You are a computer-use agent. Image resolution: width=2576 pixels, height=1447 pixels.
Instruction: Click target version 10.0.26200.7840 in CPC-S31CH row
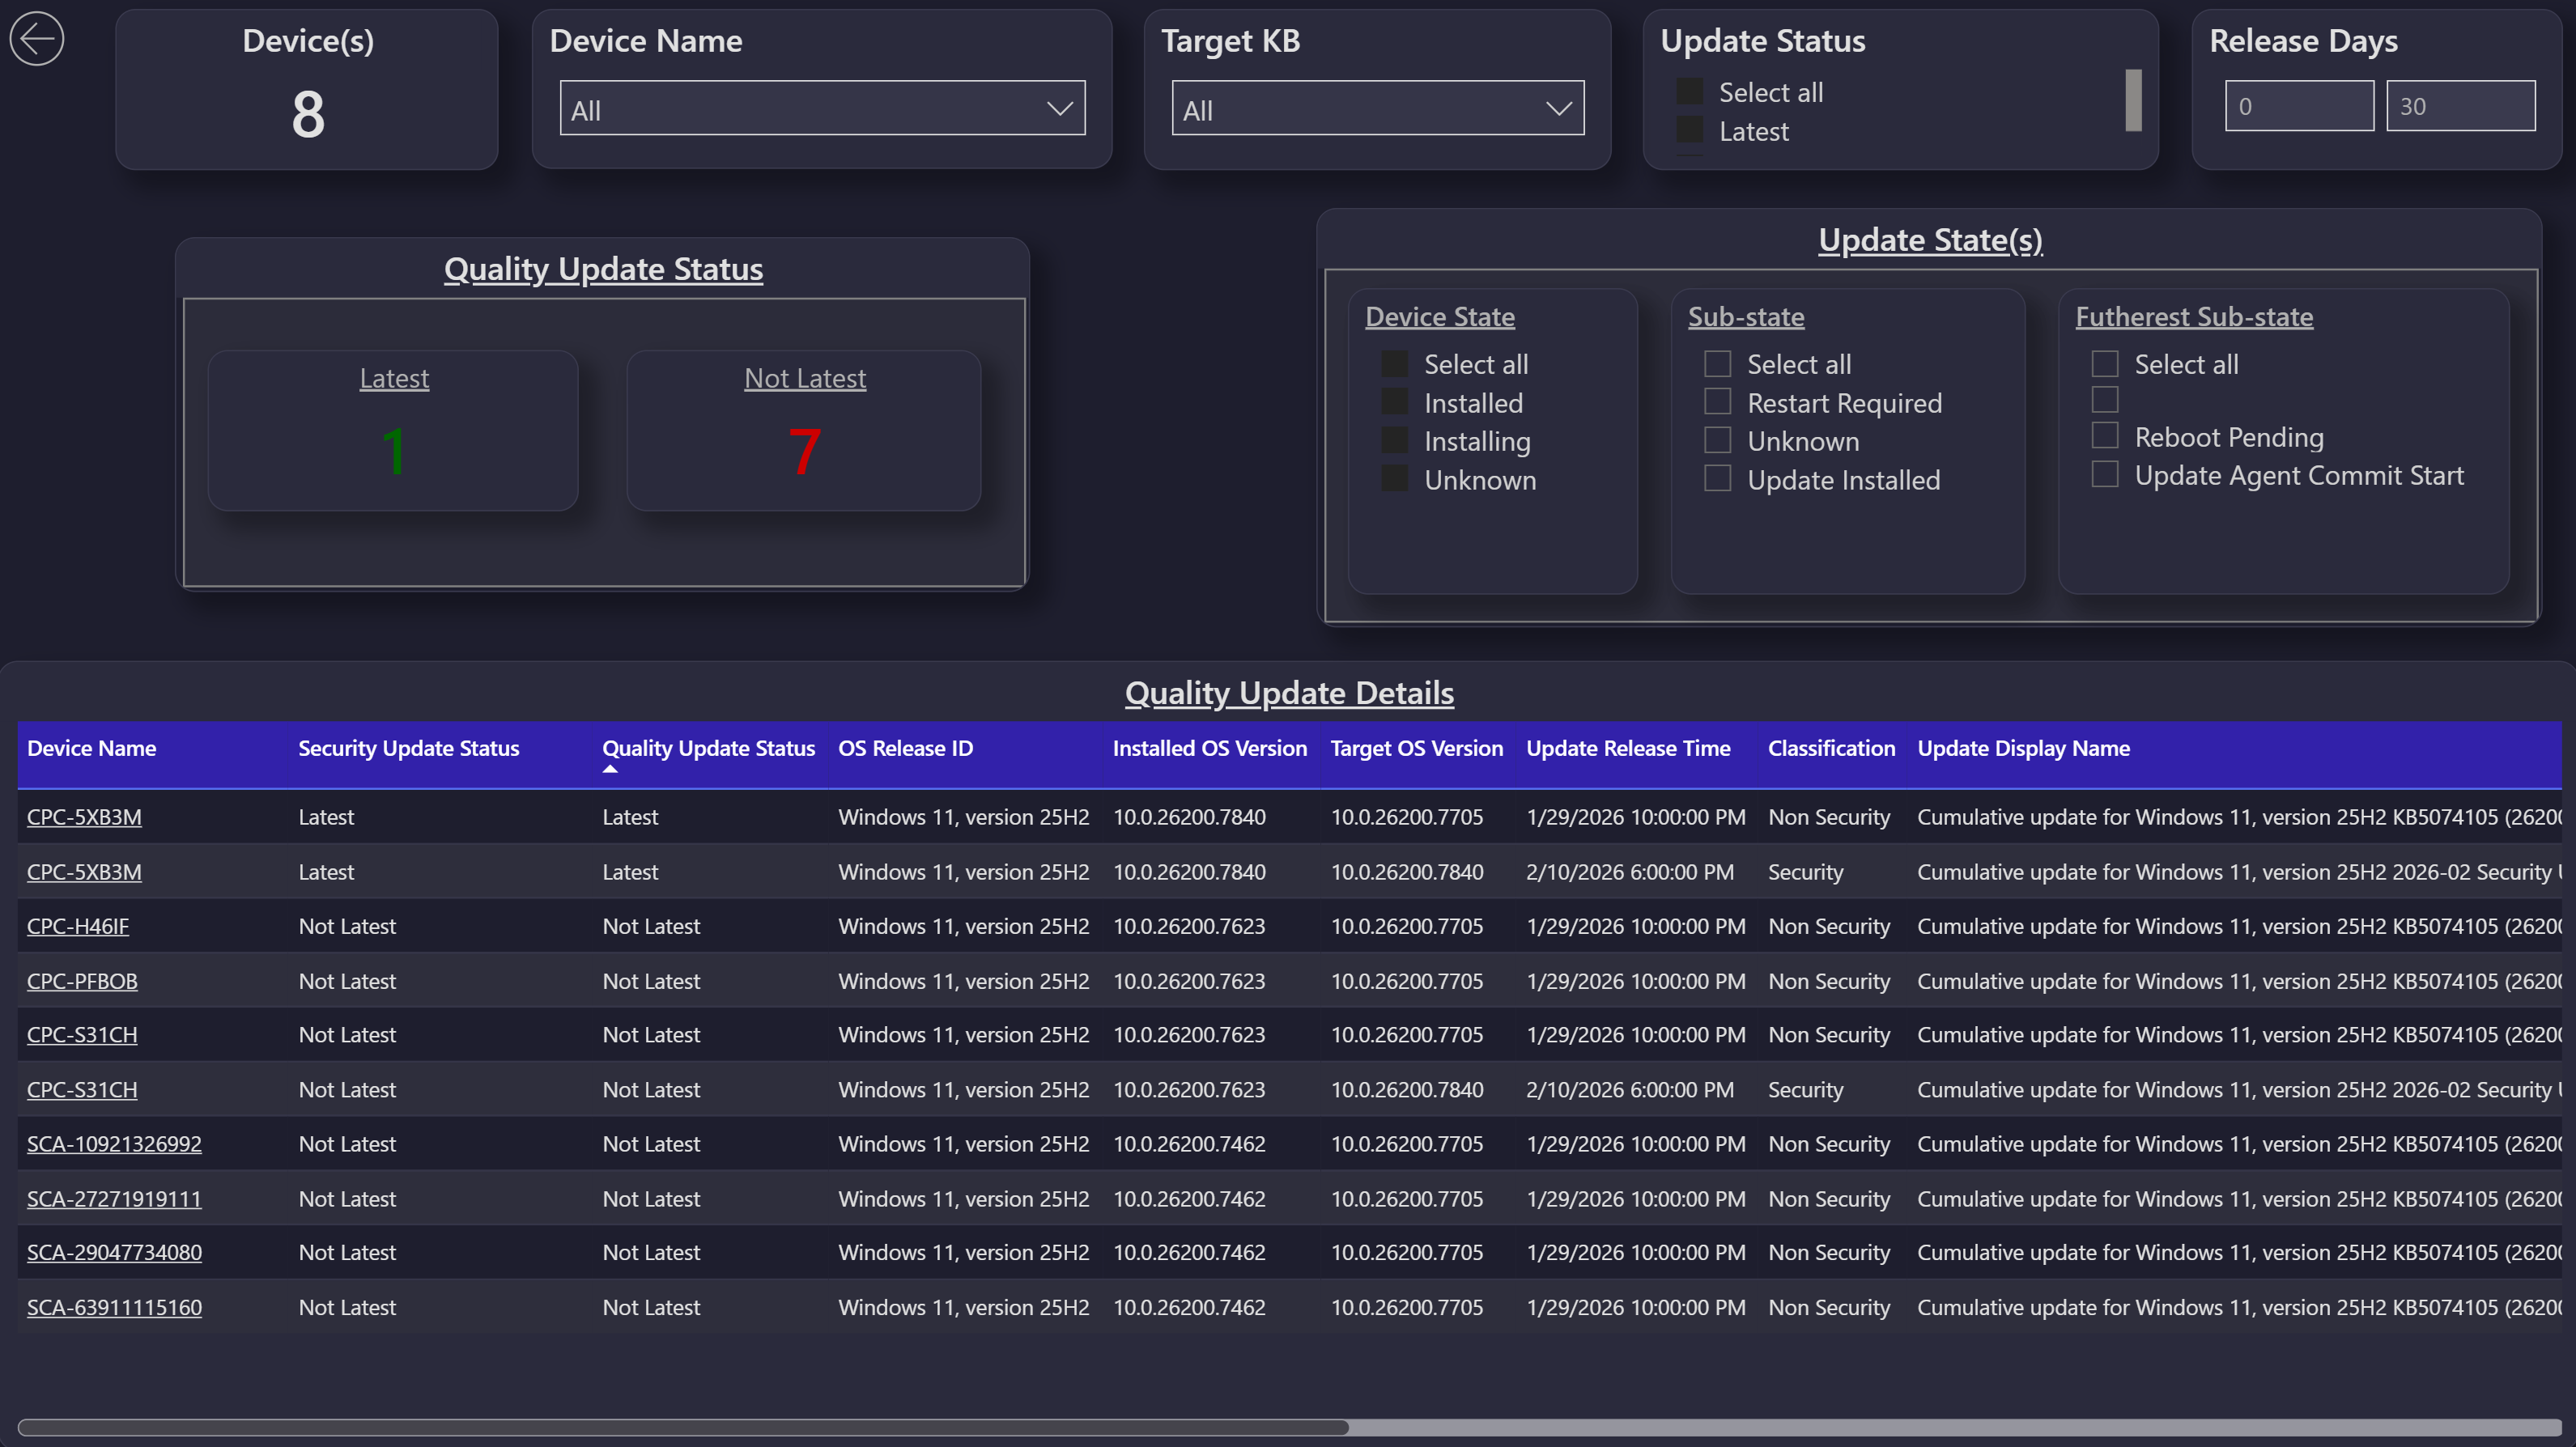pos(1406,1090)
